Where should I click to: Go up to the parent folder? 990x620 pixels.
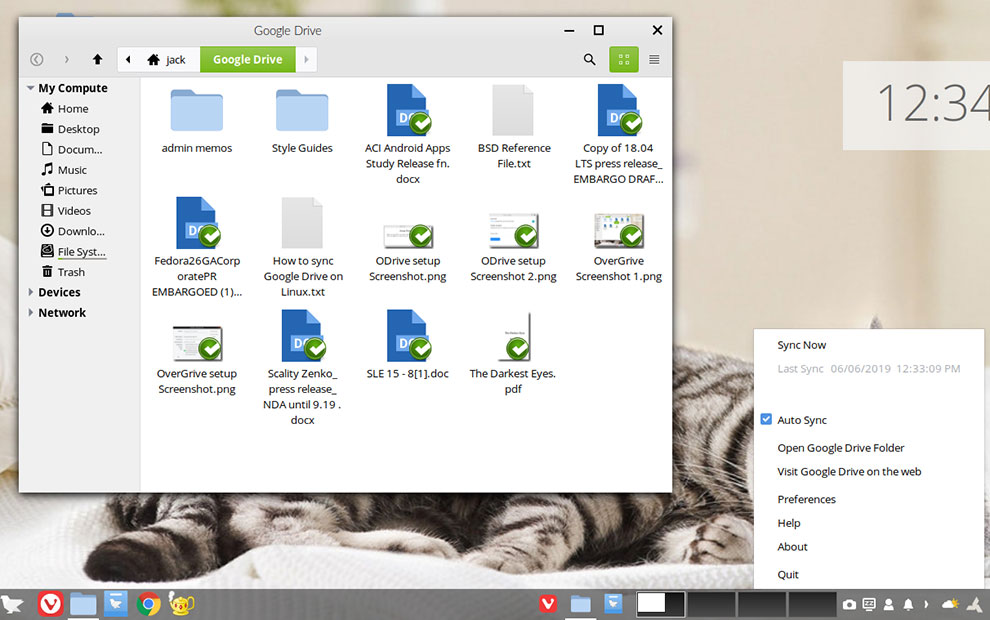click(97, 59)
